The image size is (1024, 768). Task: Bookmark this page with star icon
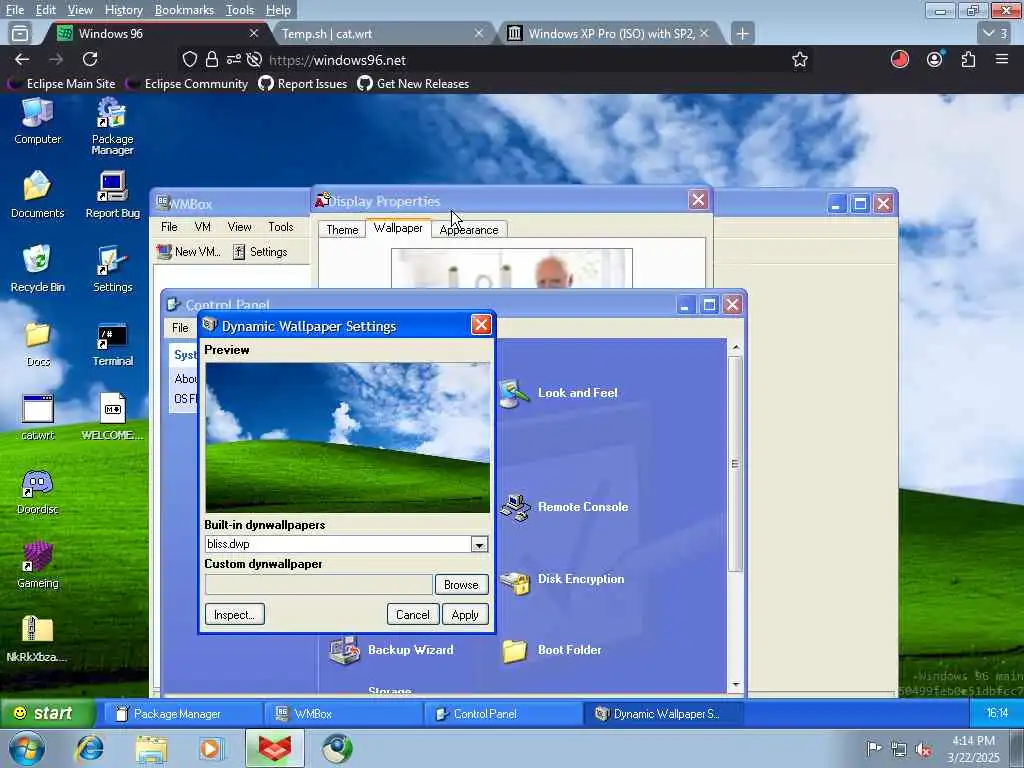pos(800,60)
